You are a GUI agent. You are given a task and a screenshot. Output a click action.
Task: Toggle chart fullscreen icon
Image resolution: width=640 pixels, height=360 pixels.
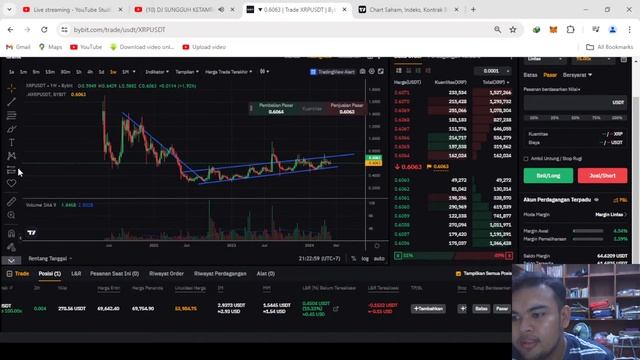380,71
